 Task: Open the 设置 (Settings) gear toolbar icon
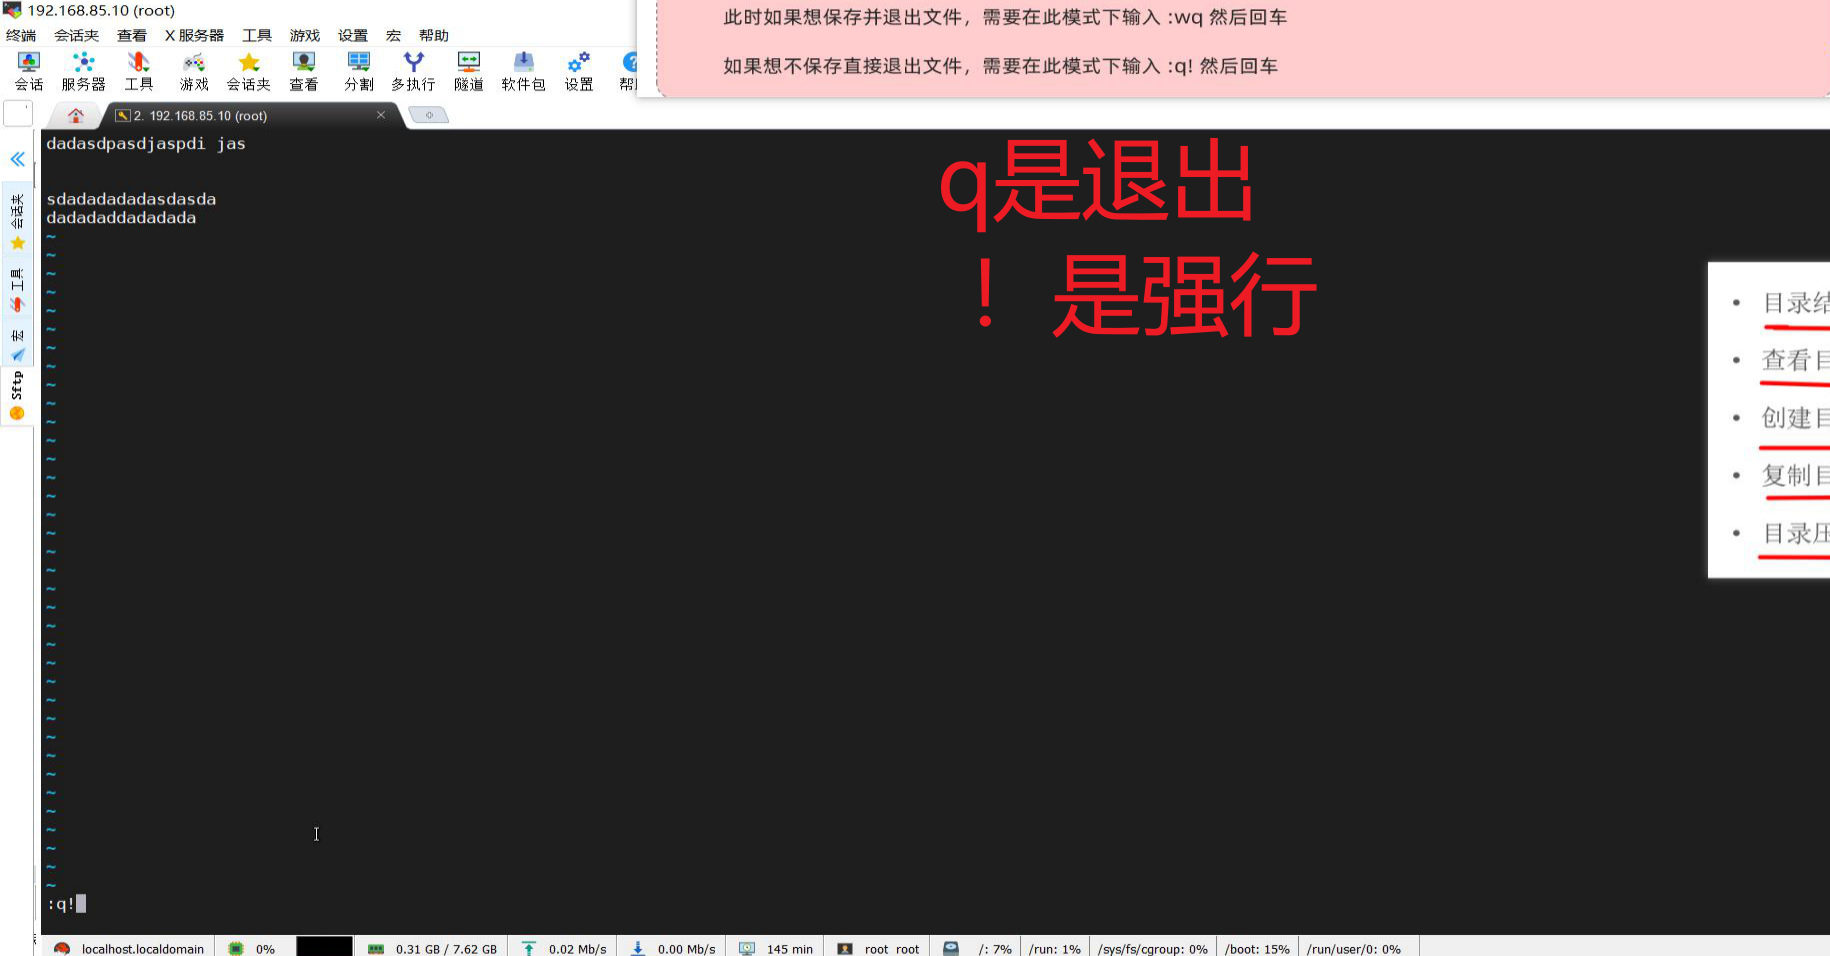(x=579, y=71)
